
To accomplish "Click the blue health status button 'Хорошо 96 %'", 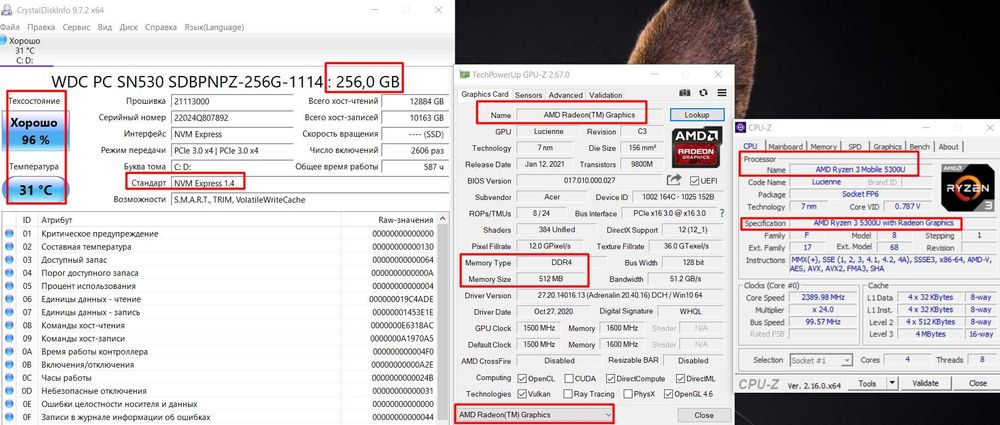I will 34,130.
